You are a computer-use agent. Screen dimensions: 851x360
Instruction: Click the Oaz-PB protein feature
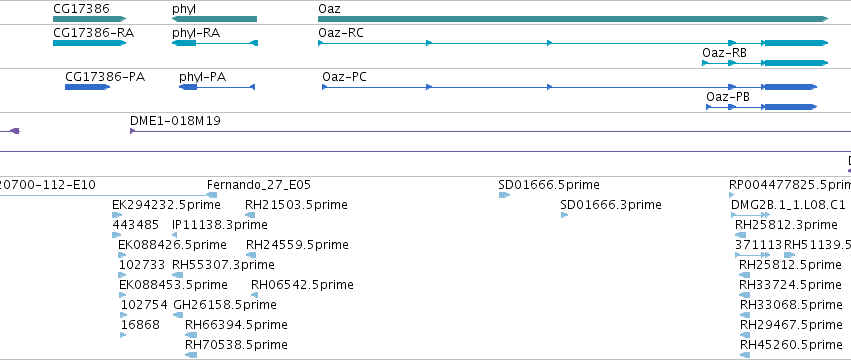[x=761, y=107]
